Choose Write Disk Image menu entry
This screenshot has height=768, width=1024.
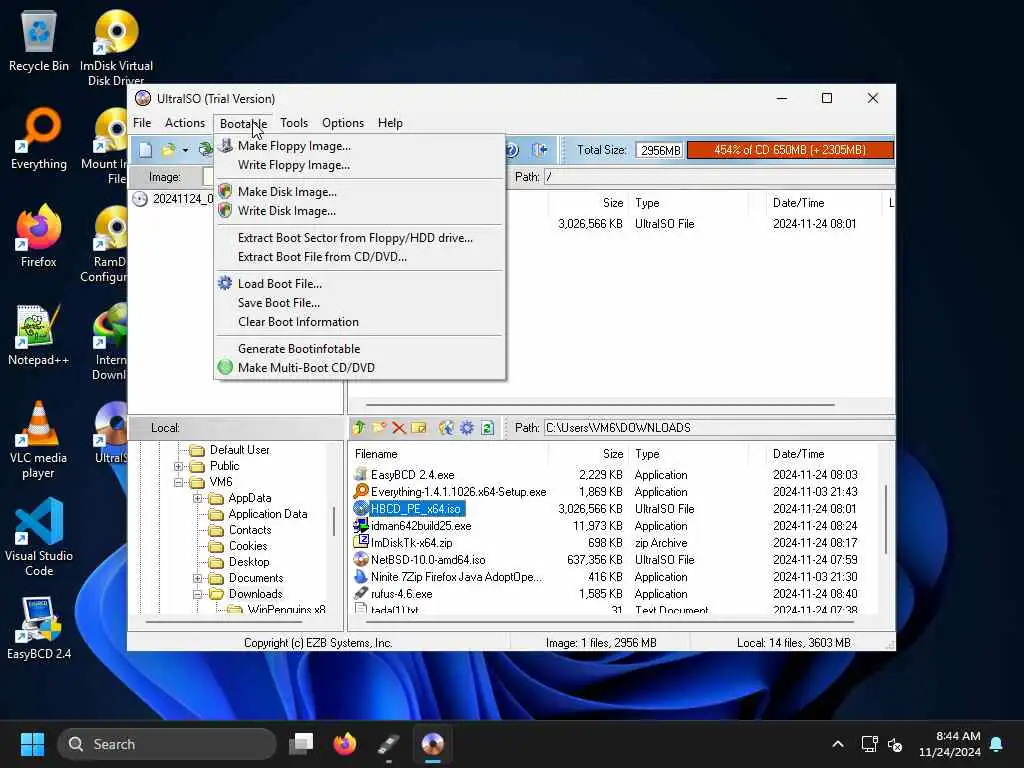point(360,211)
